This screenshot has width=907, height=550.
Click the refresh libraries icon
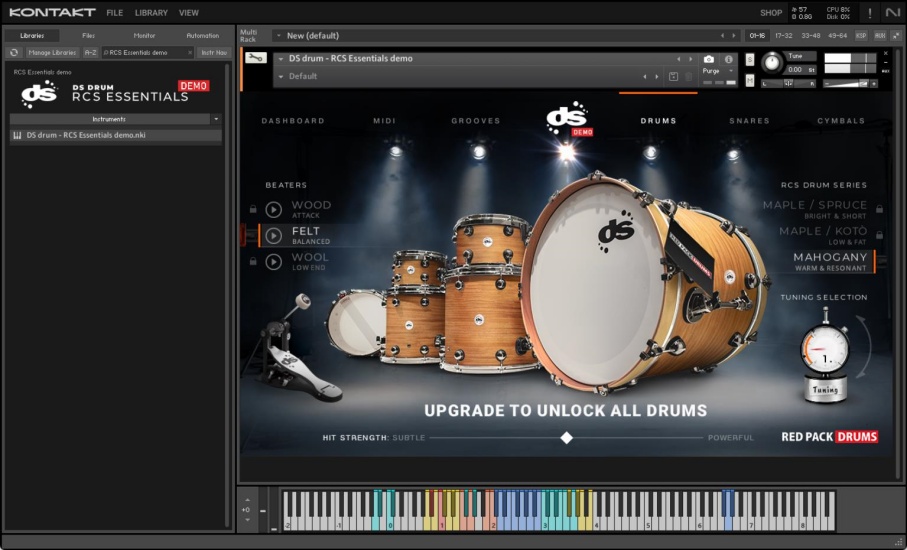tap(14, 52)
